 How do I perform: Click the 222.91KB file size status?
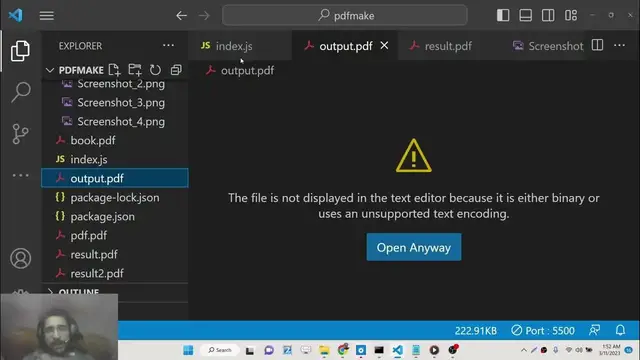pyautogui.click(x=476, y=330)
